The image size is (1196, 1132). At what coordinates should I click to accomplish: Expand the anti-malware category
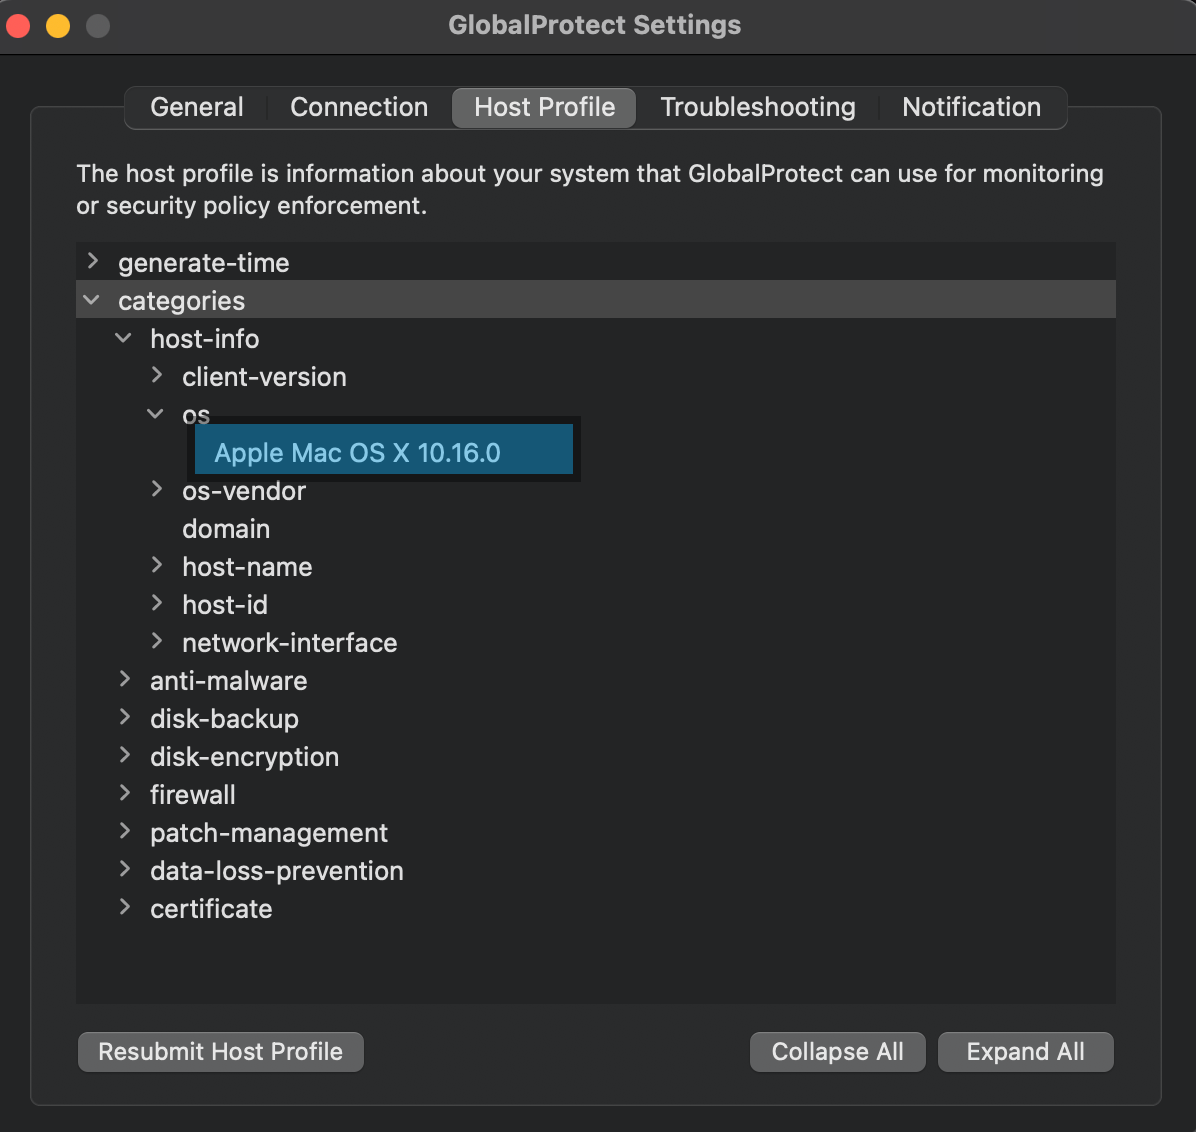coord(124,679)
